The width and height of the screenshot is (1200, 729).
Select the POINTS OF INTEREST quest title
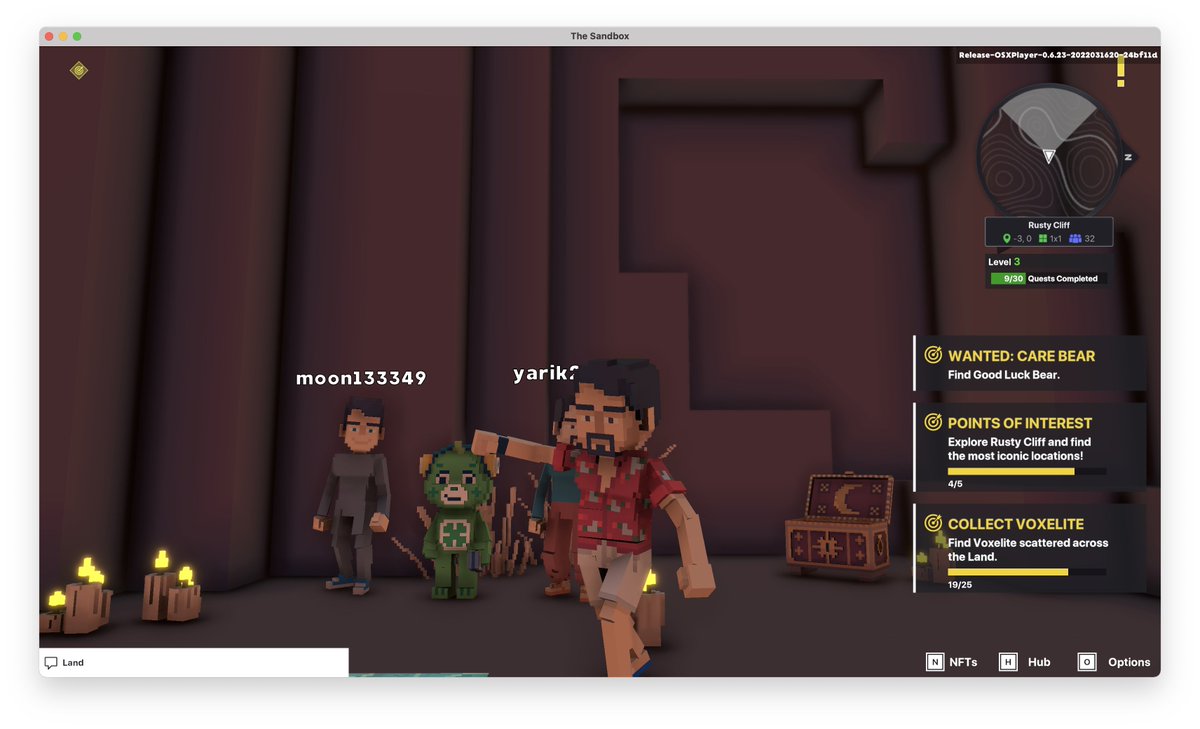point(1020,423)
